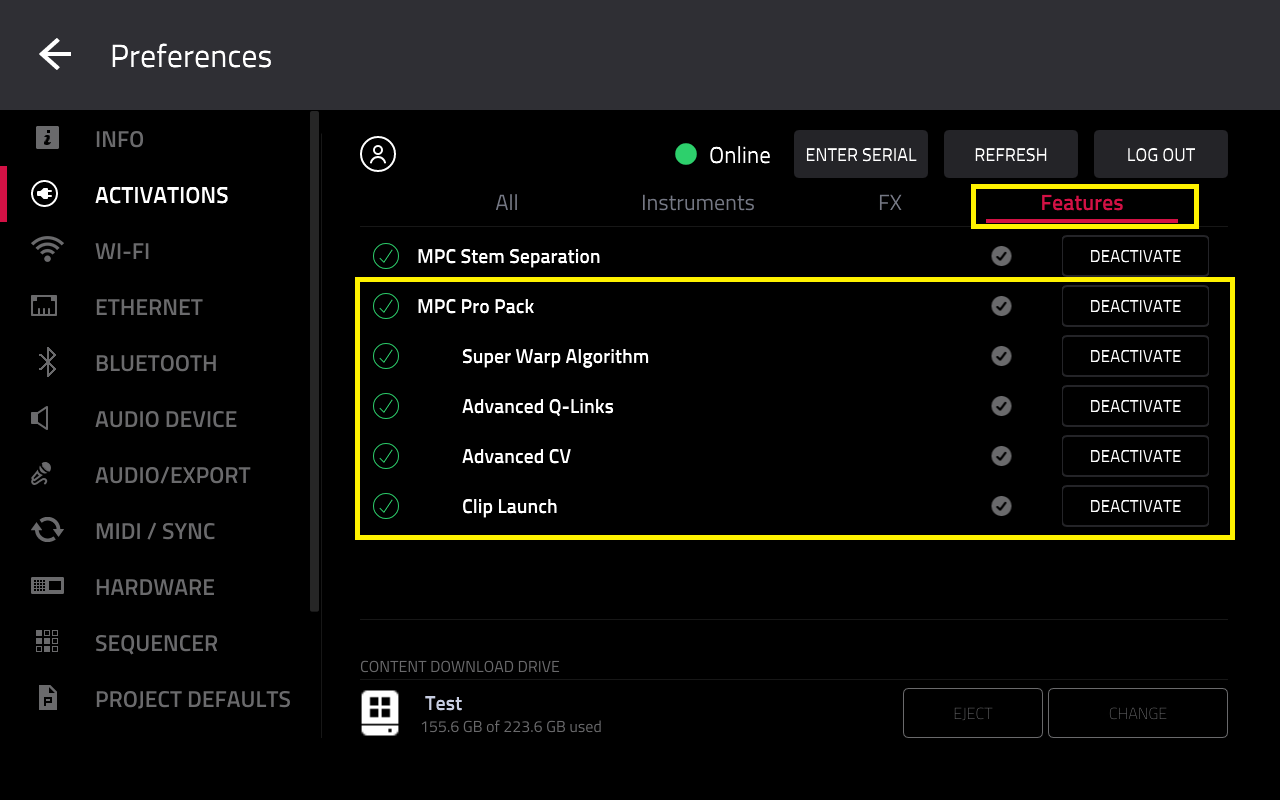Screen dimensions: 1280x800
Task: Select the Features tab
Action: (x=1082, y=204)
